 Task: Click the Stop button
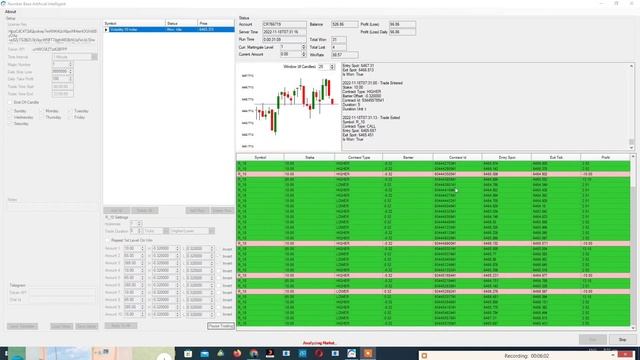pyautogui.click(x=622, y=340)
